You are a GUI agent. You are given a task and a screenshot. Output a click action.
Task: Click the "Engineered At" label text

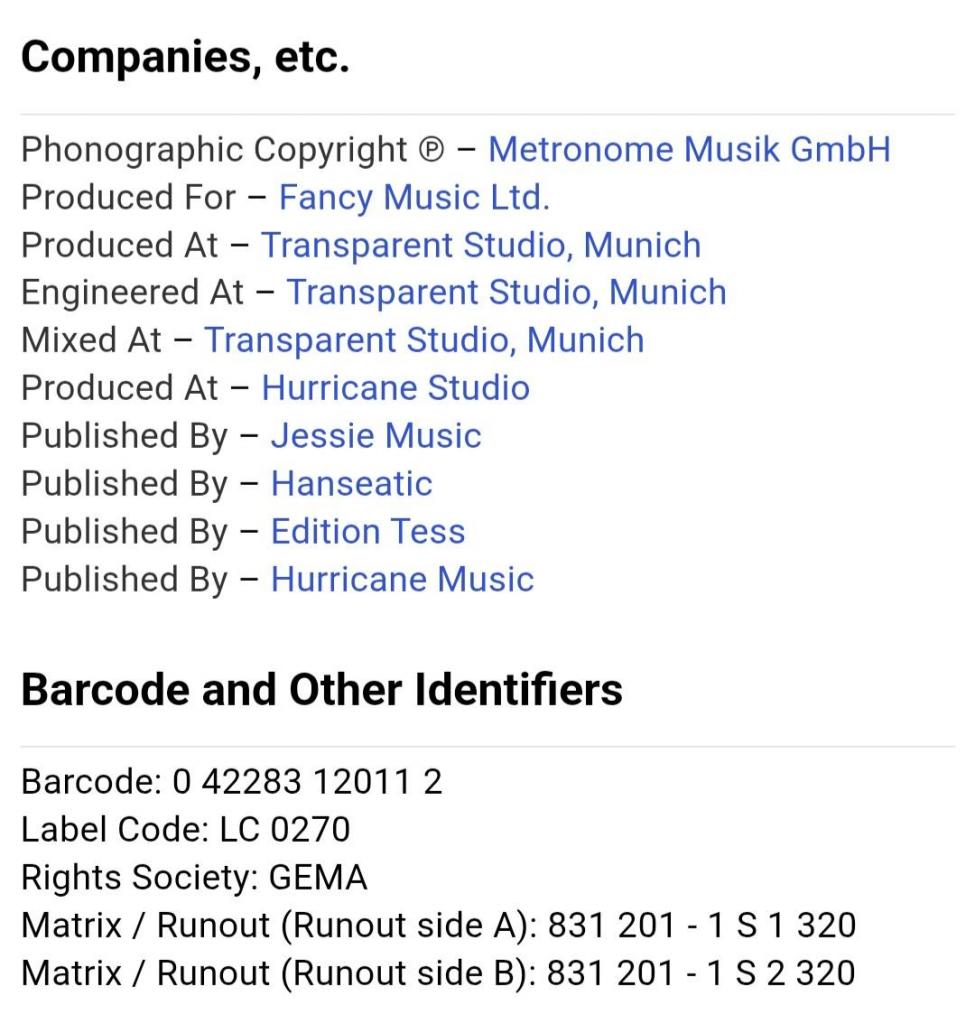pos(132,293)
